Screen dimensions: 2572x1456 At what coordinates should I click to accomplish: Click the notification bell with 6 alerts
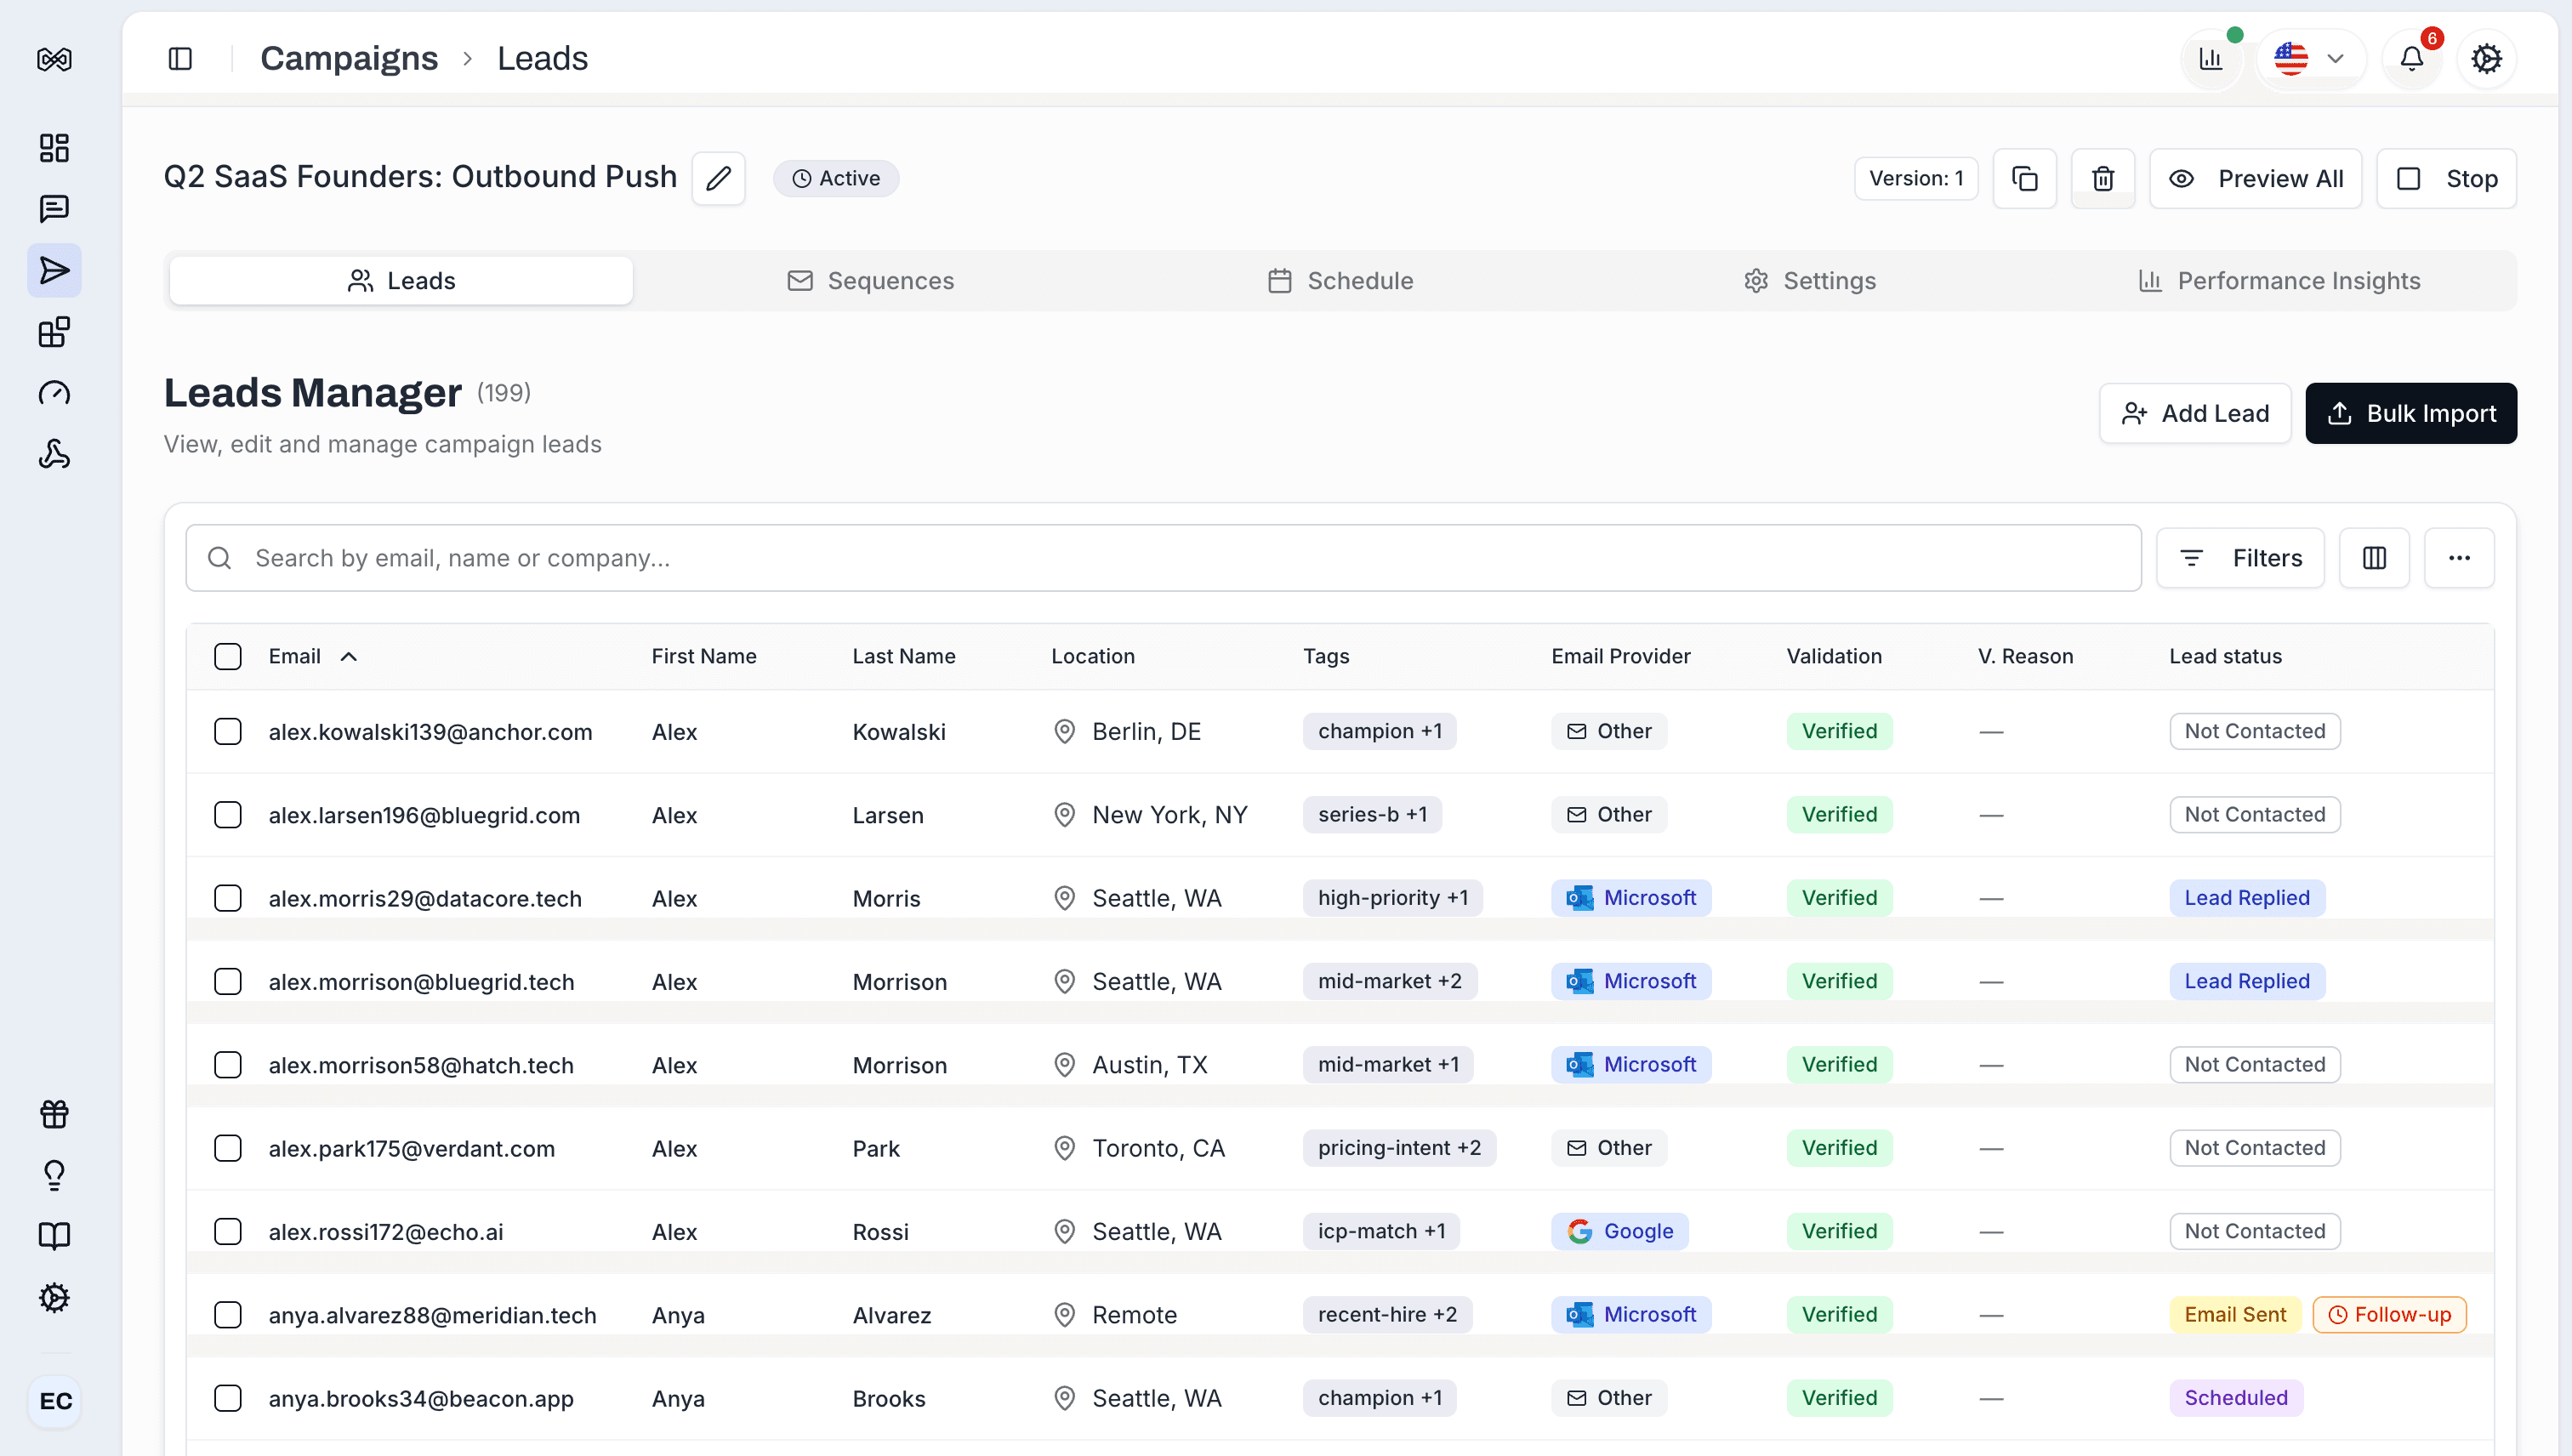point(2412,57)
